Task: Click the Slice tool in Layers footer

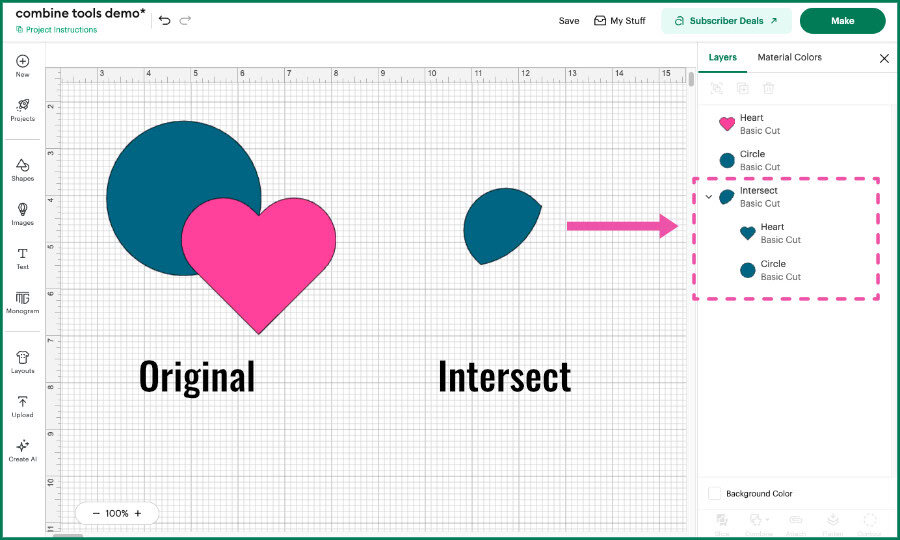Action: (x=722, y=524)
